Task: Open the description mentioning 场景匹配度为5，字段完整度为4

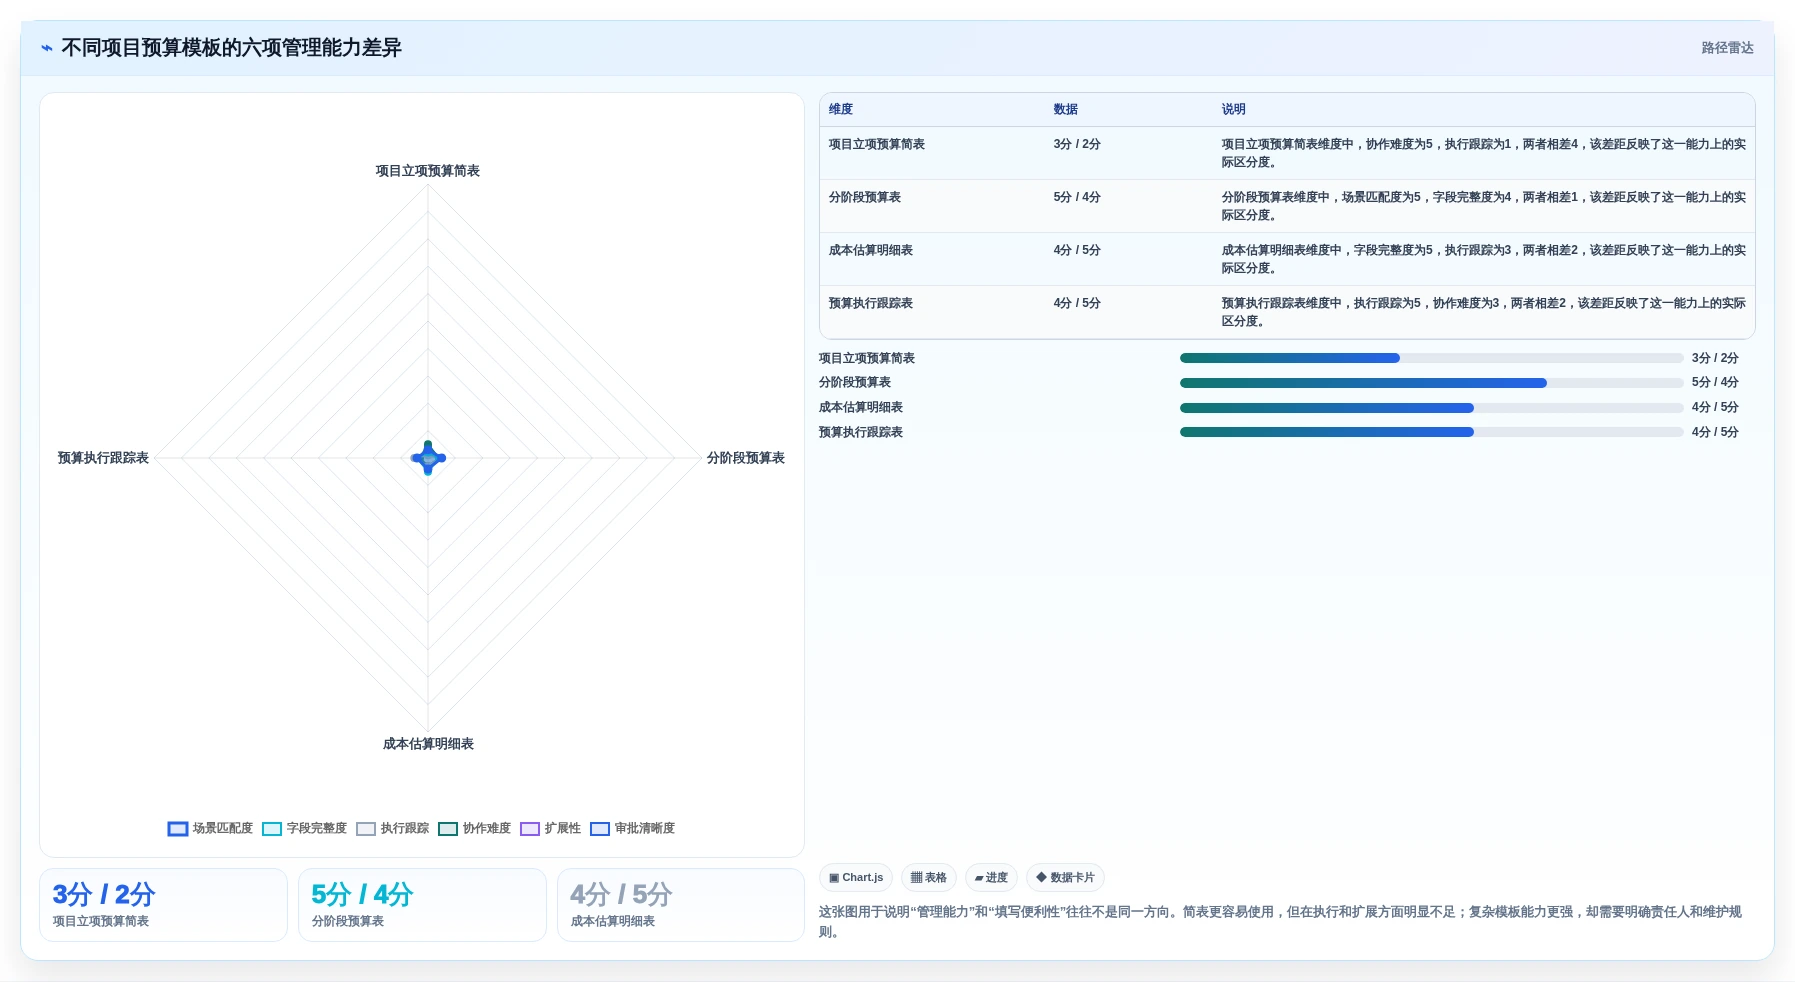Action: 1484,206
